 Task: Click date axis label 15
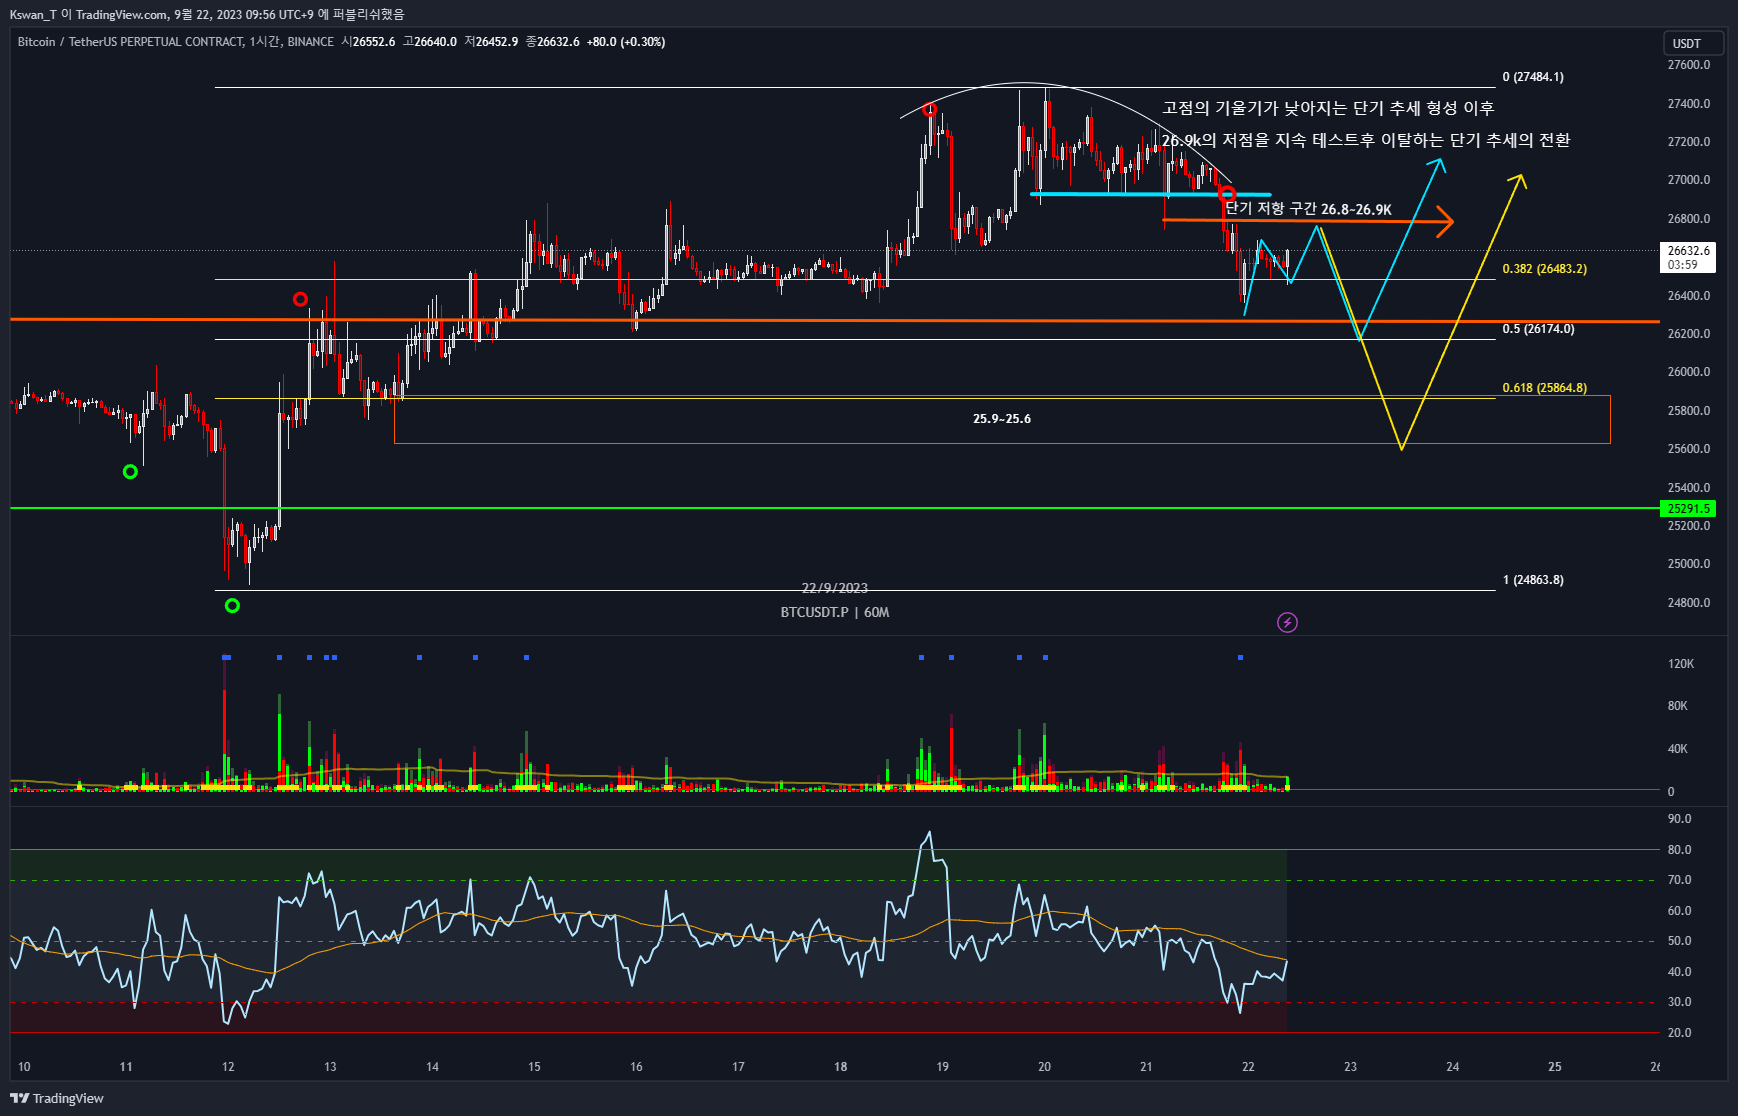(x=534, y=1067)
